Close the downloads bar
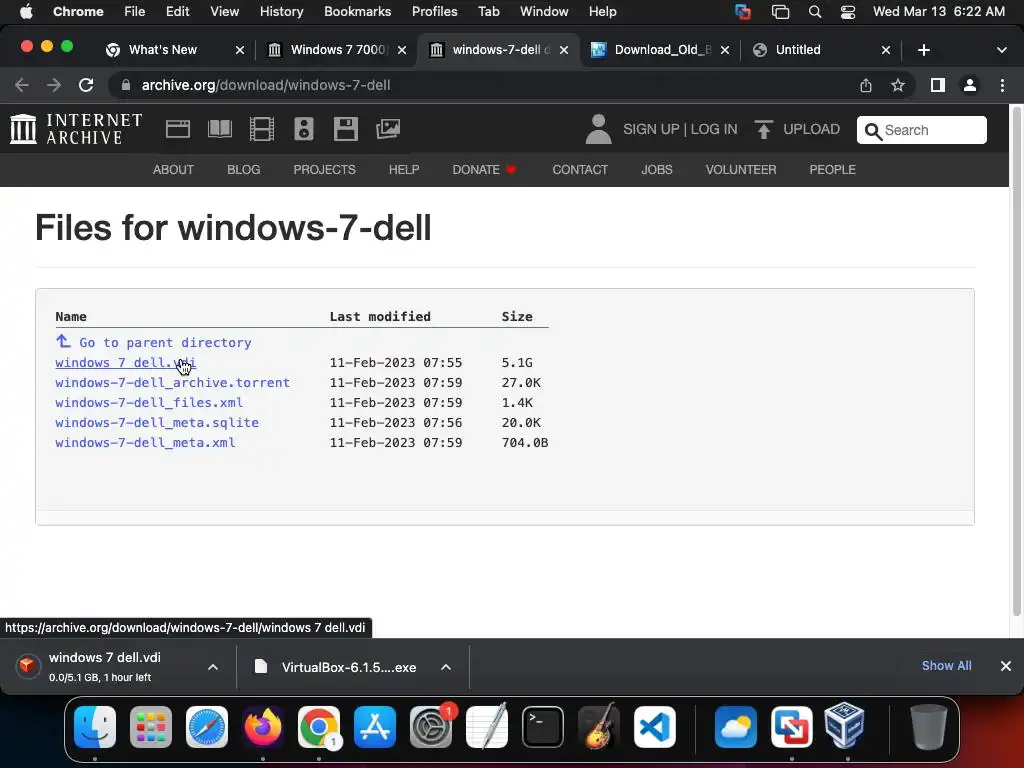 [x=1006, y=666]
